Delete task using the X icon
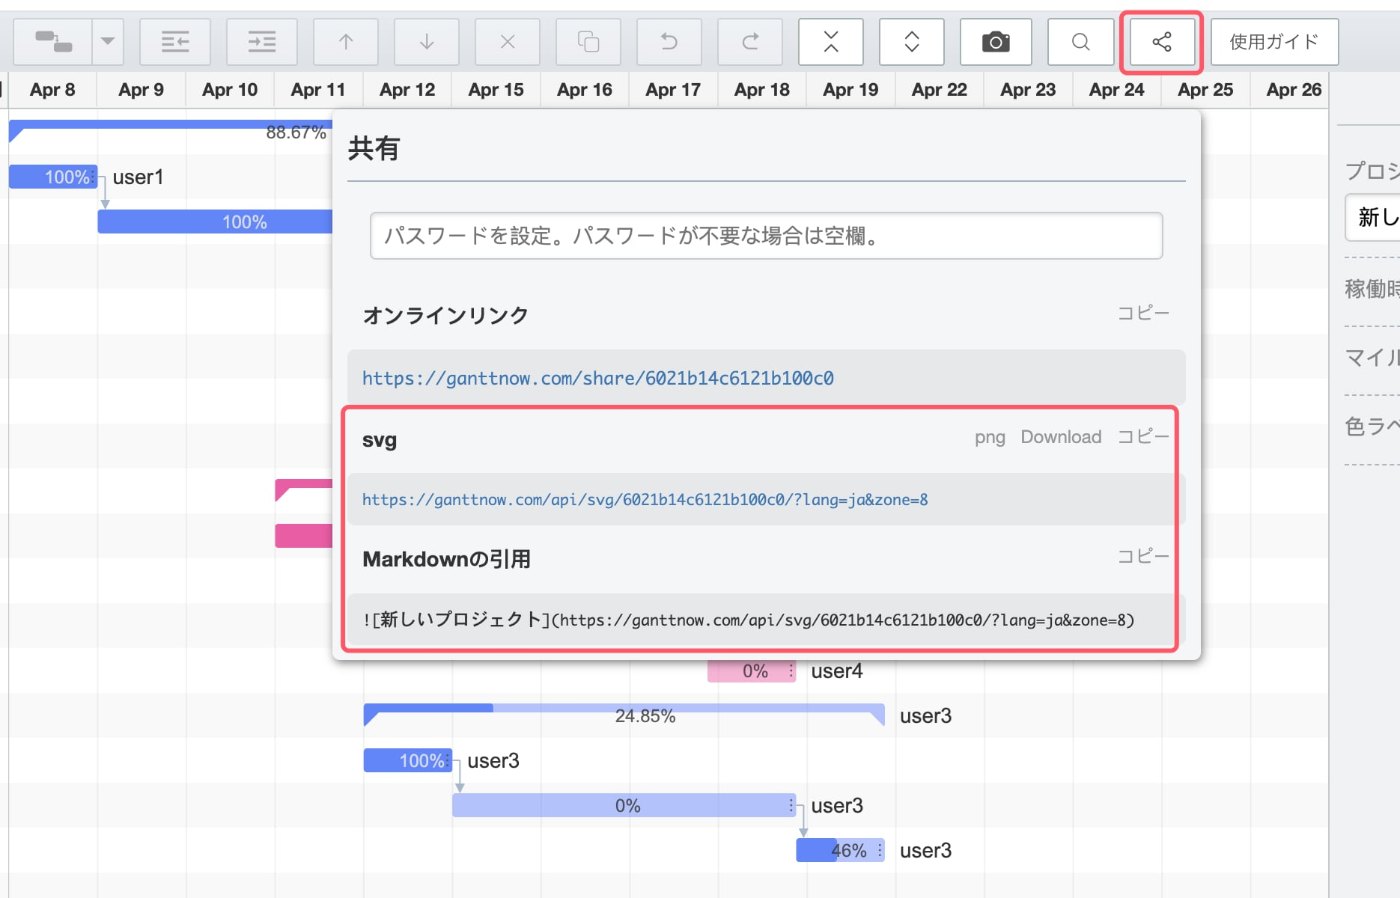Screen dimensions: 1400x898 508,42
